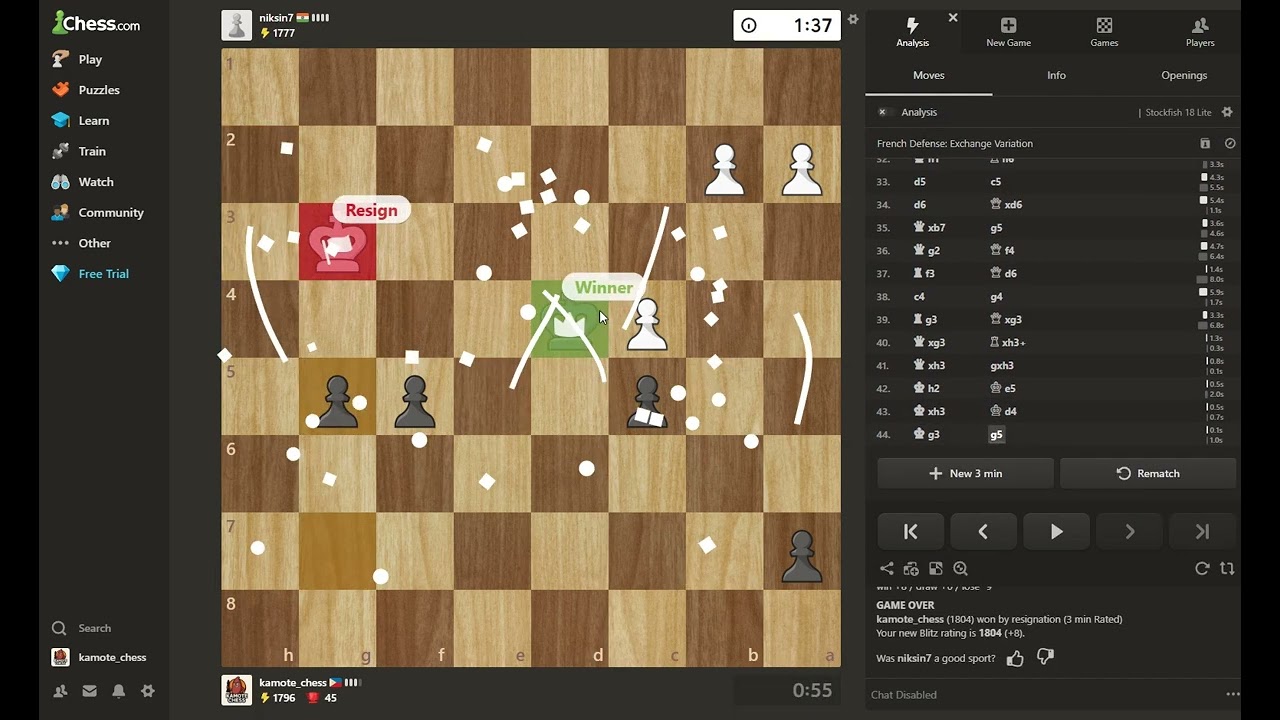Open the sidebar Search
This screenshot has height=720, width=1280.
pyautogui.click(x=82, y=628)
